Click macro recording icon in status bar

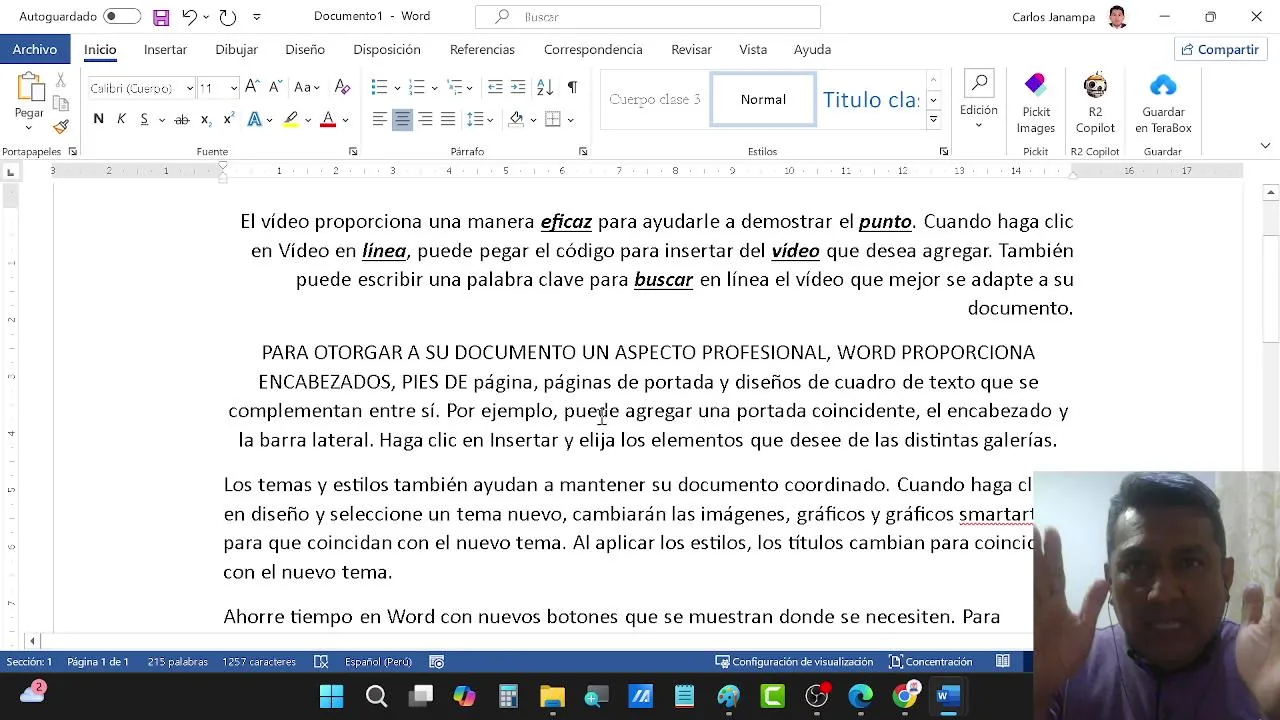[437, 662]
